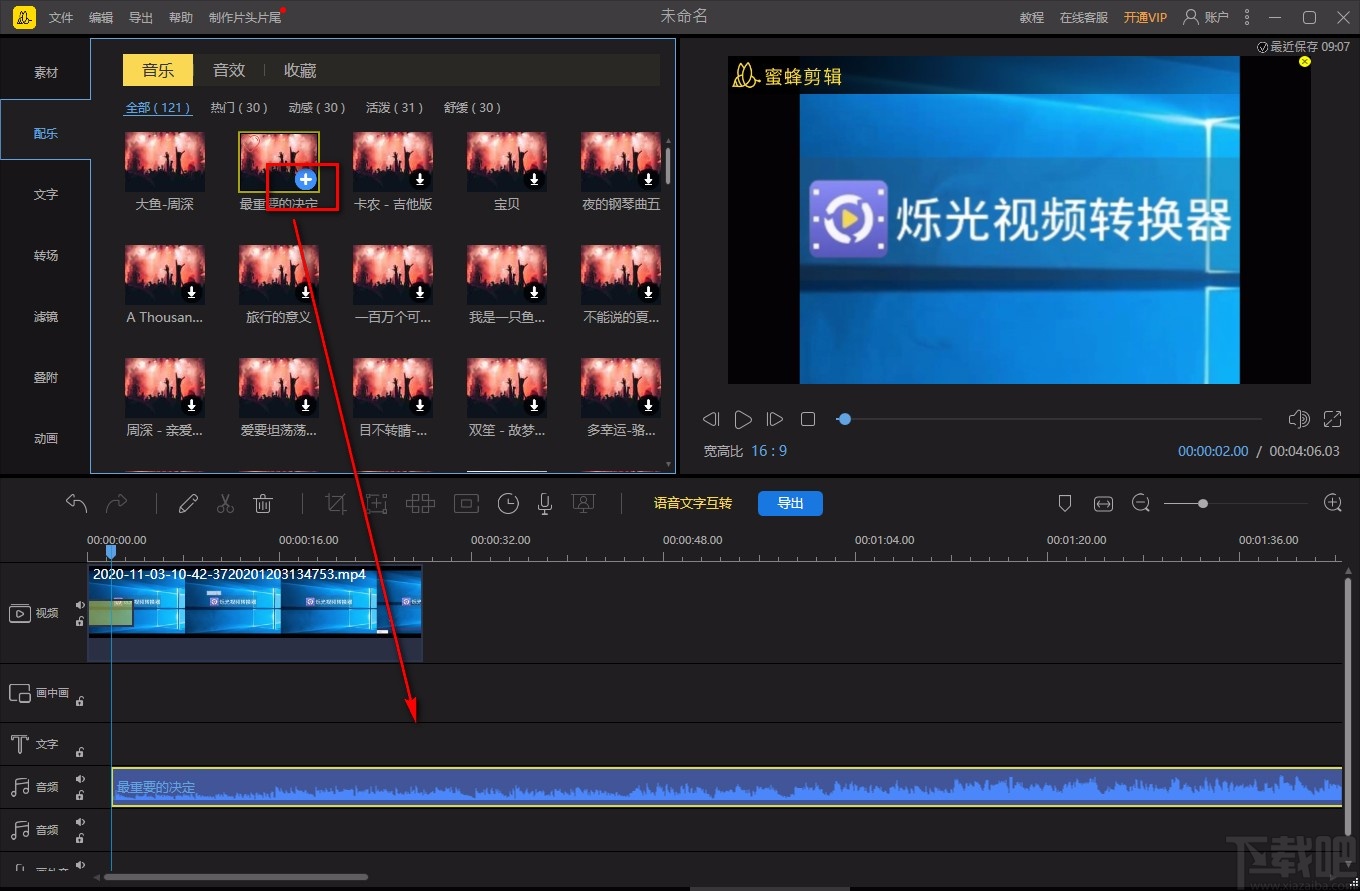Download the A Thousan... track

(x=193, y=293)
